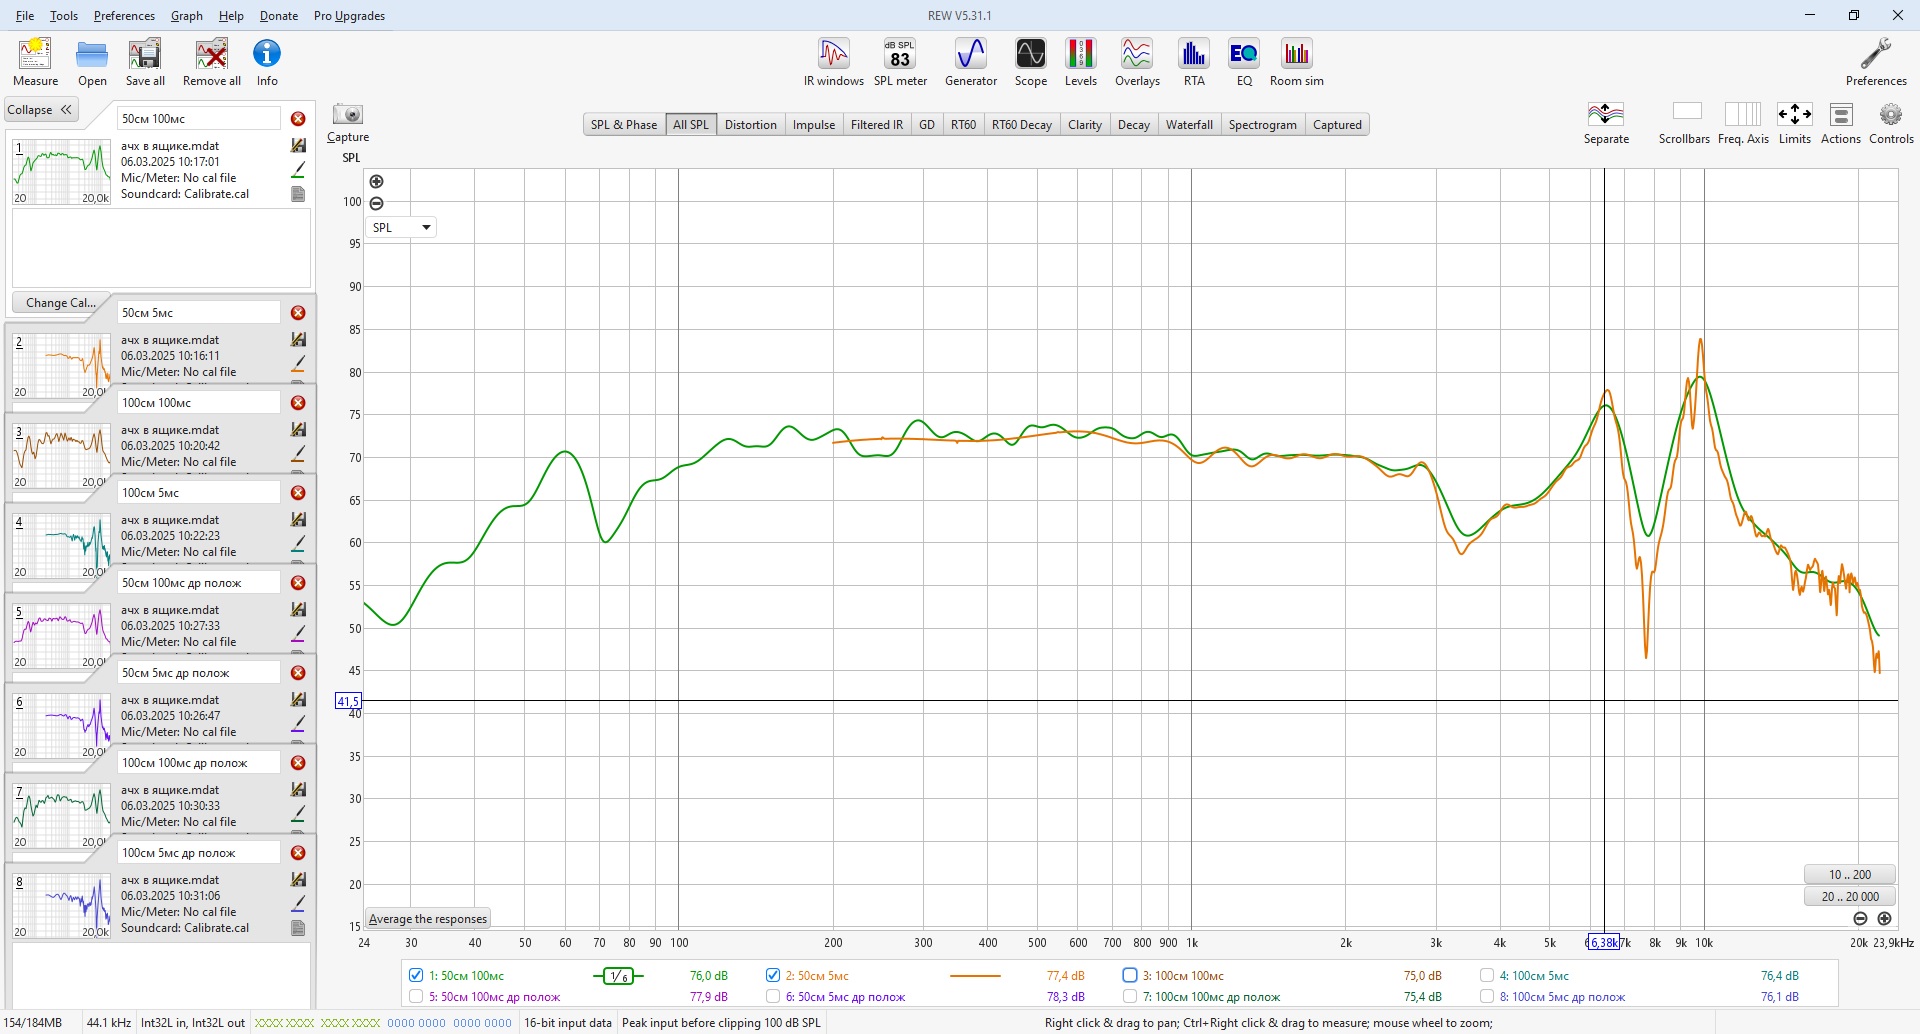Switch to the SPL & Phase tab
This screenshot has height=1034, width=1920.
[624, 125]
